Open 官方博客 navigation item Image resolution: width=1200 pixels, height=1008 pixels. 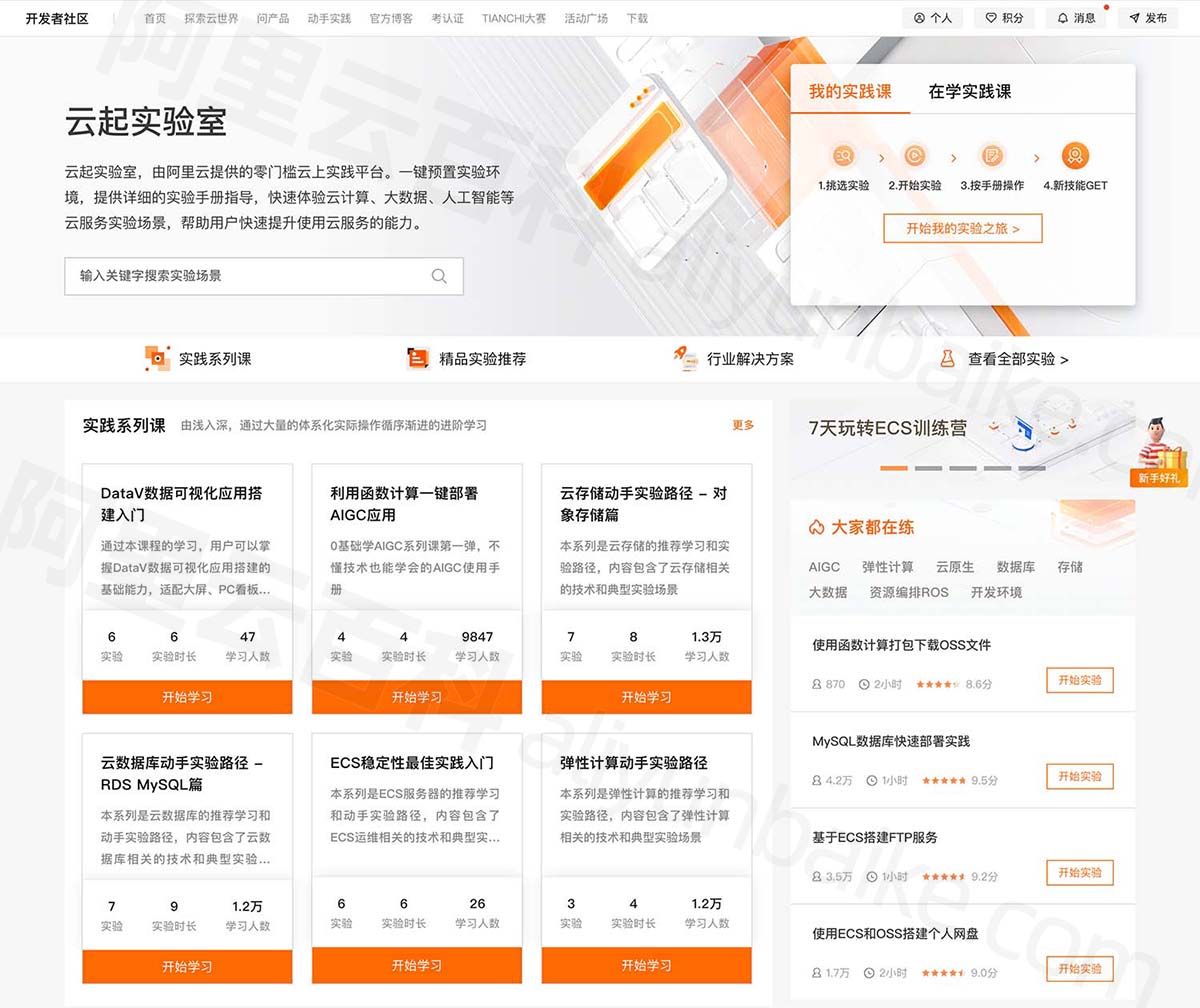point(391,18)
